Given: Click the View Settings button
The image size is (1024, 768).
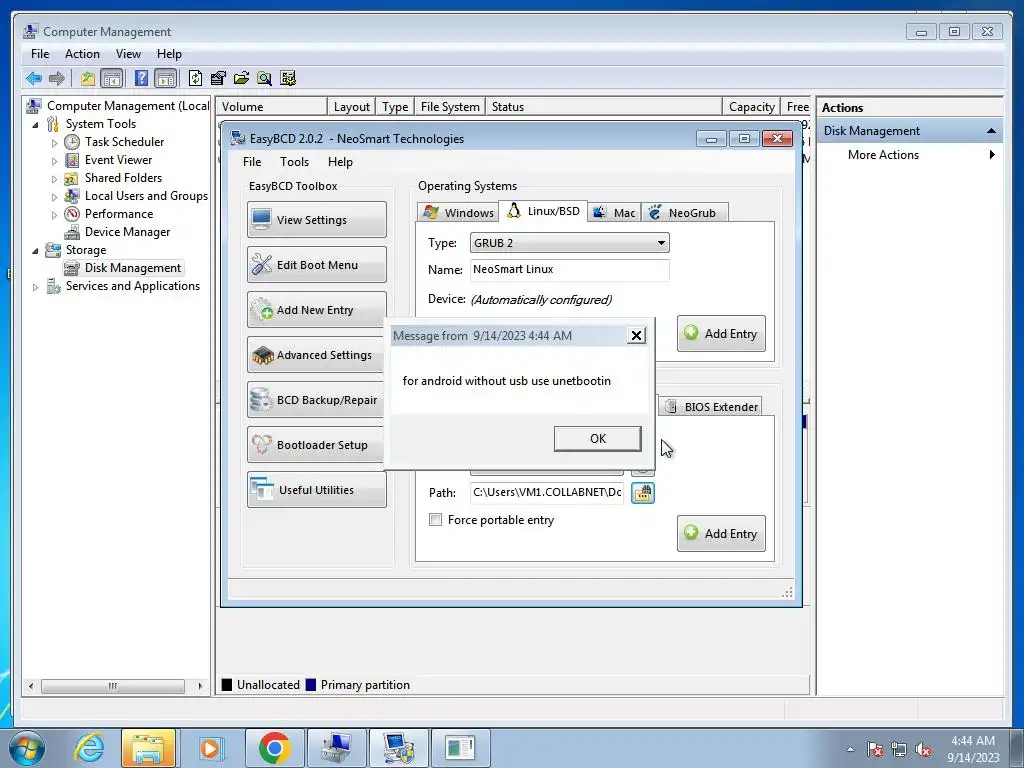Looking at the screenshot, I should [317, 219].
